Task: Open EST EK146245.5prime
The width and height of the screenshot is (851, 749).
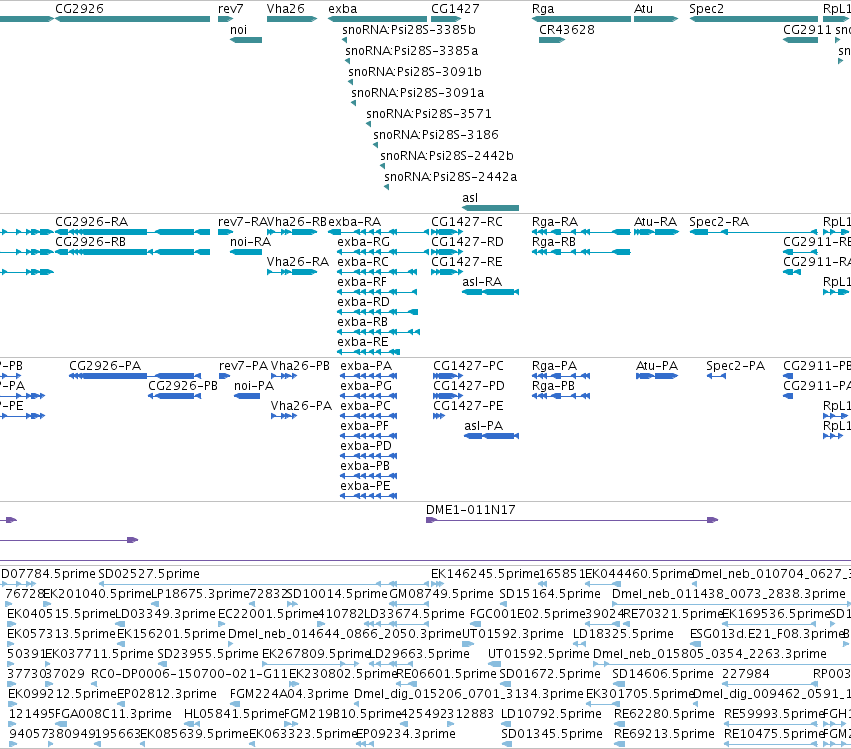Action: (437, 584)
